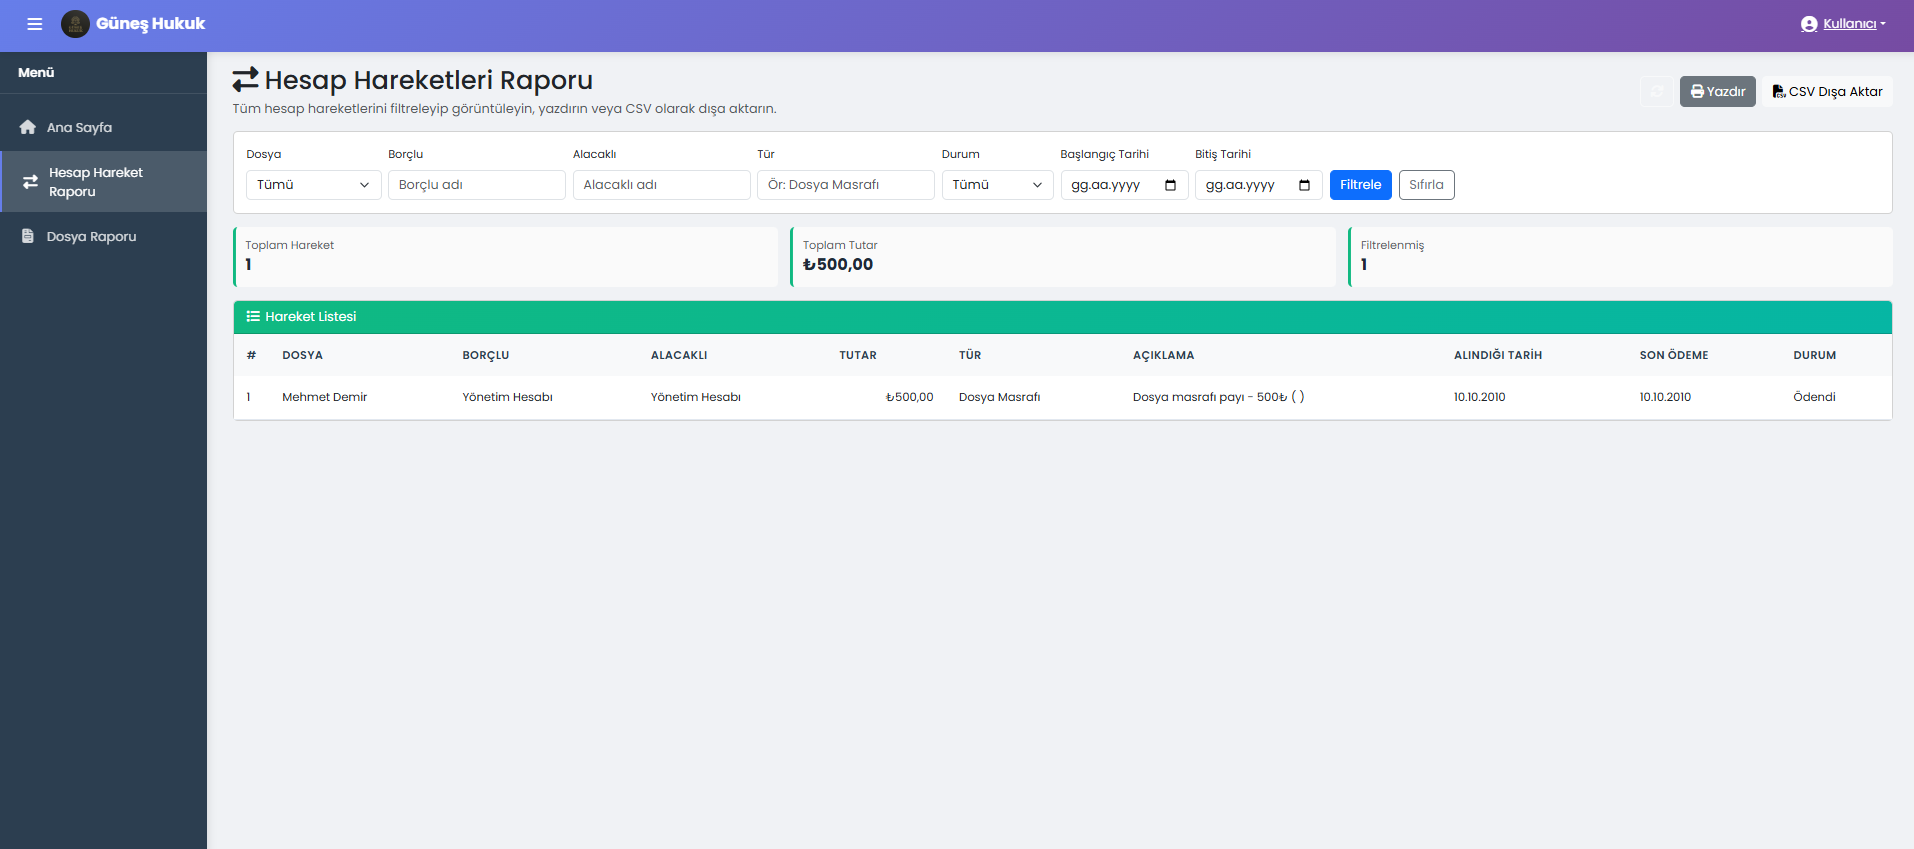Click the refresh icon button

[1656, 91]
